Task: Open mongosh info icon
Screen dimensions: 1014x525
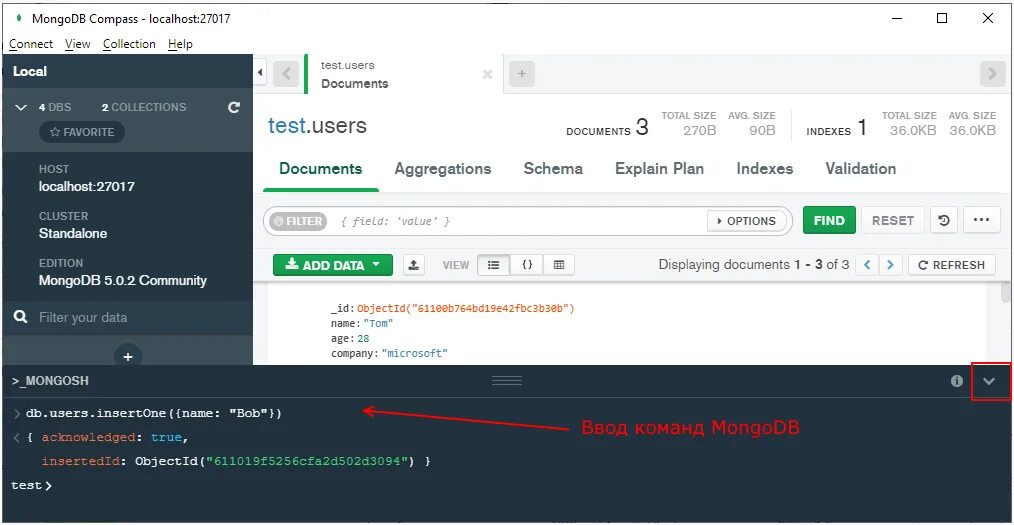Action: pyautogui.click(x=957, y=381)
